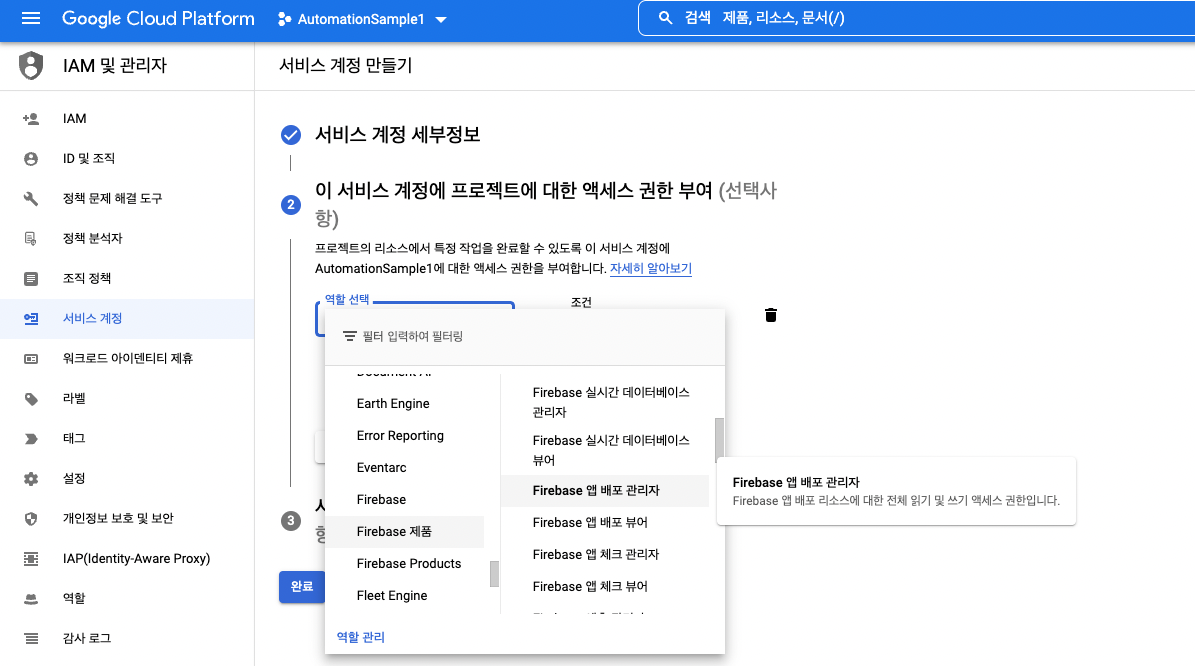Screen dimensions: 1195x666
Task: Click the category list scrollbar thumb
Action: (494, 574)
